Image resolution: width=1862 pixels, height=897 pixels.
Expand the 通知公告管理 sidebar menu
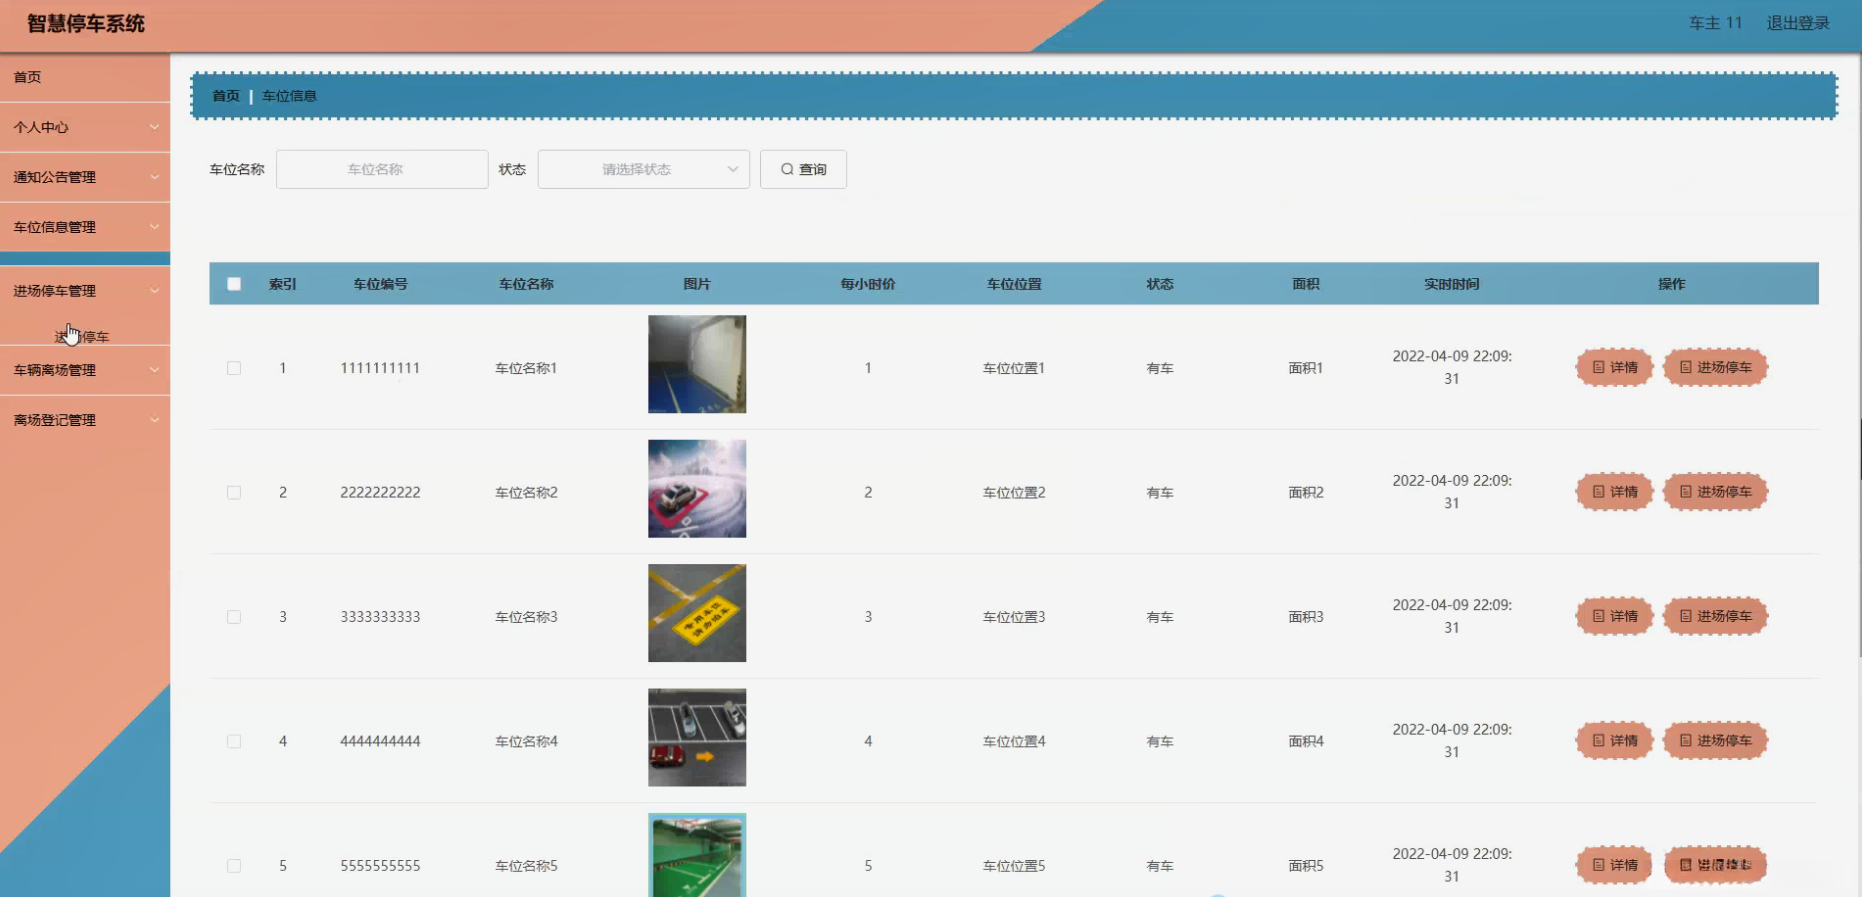(85, 177)
